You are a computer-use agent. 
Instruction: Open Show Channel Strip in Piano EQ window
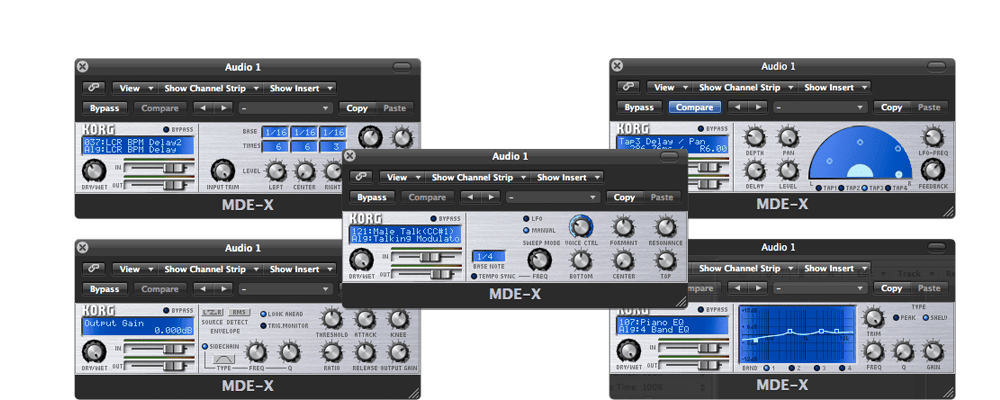tap(745, 268)
